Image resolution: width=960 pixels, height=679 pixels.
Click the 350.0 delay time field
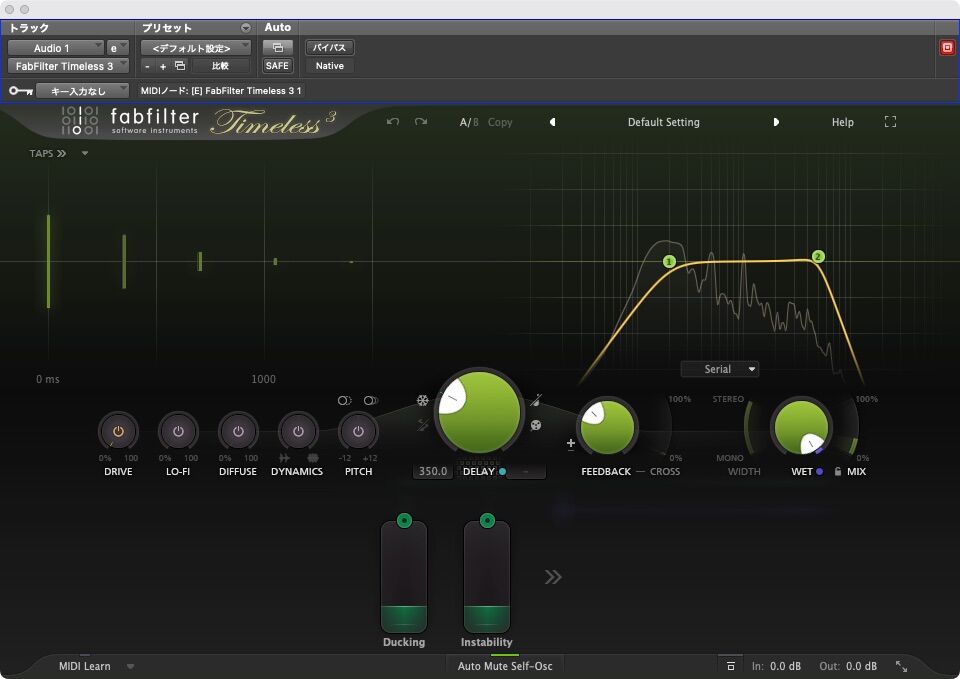tap(433, 471)
